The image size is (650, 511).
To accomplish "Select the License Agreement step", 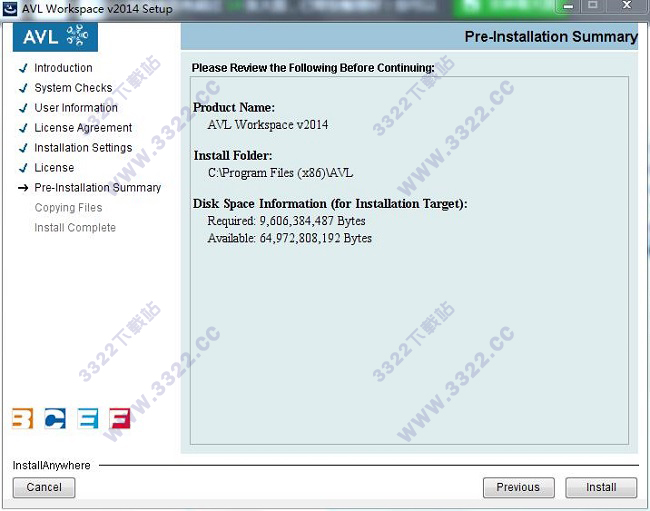I will click(x=83, y=128).
